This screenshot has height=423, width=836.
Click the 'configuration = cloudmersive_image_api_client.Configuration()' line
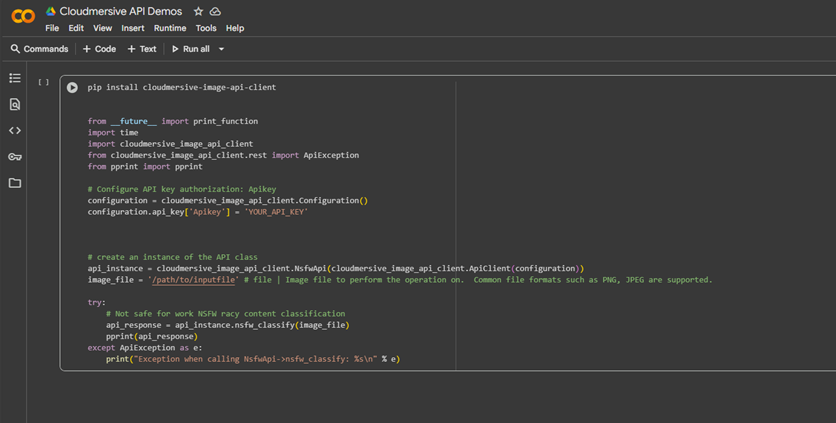[x=228, y=201]
